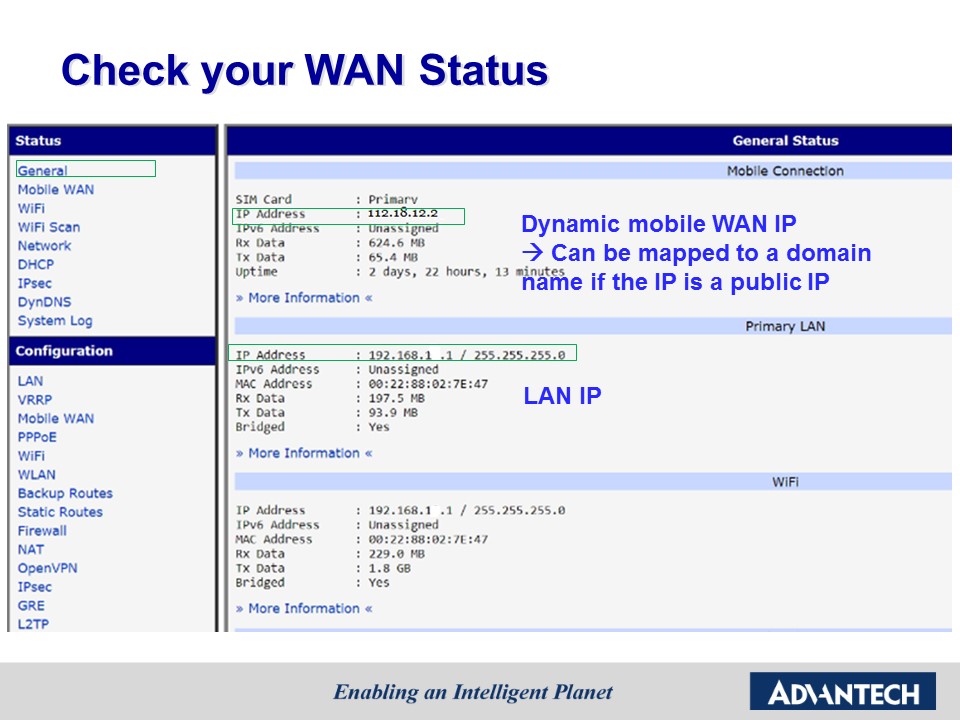Viewport: 960px width, 720px height.
Task: Open Mobile WAN under Configuration section
Action: (55, 419)
